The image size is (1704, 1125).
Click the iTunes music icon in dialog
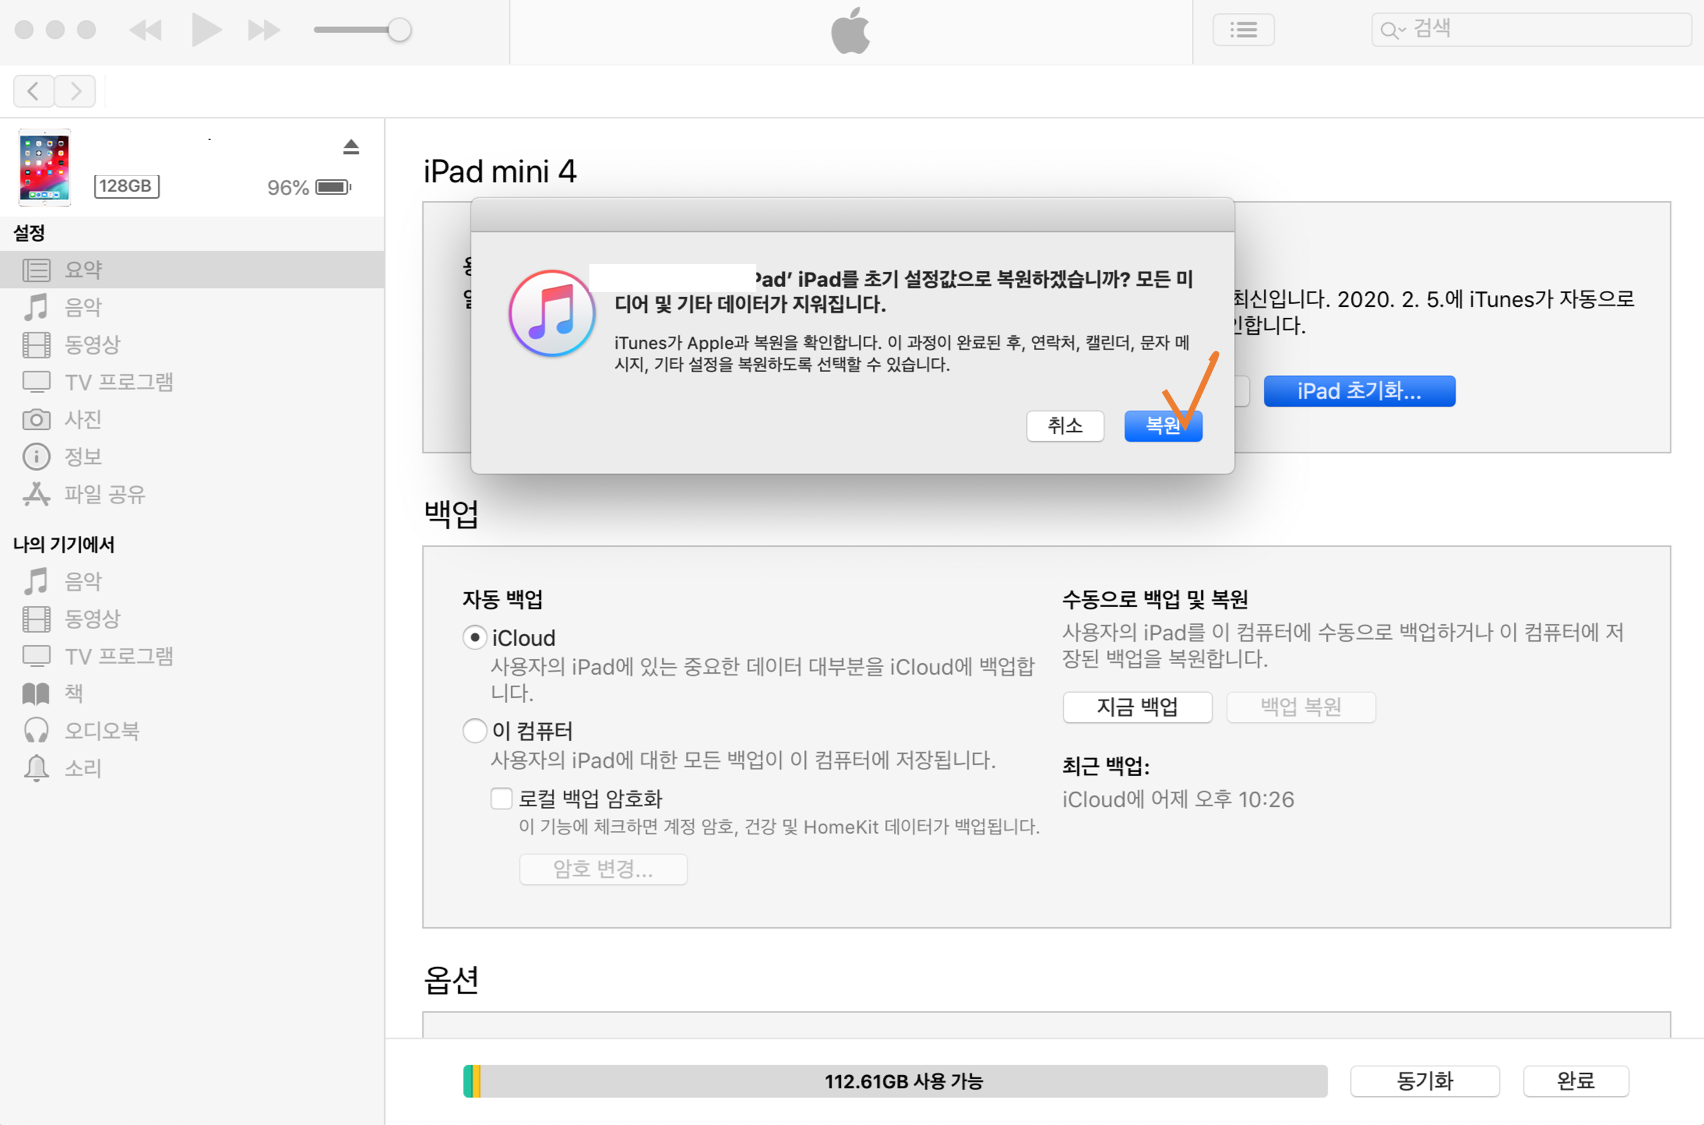point(552,313)
